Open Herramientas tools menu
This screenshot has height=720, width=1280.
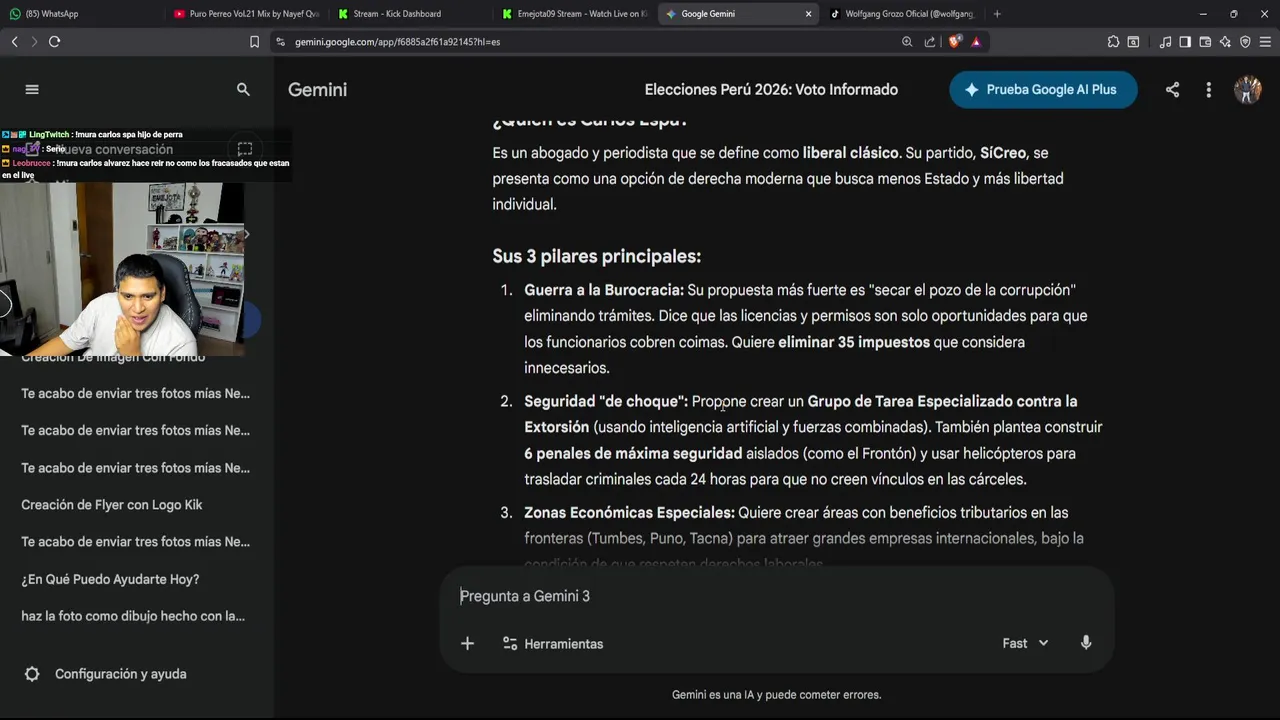[553, 643]
